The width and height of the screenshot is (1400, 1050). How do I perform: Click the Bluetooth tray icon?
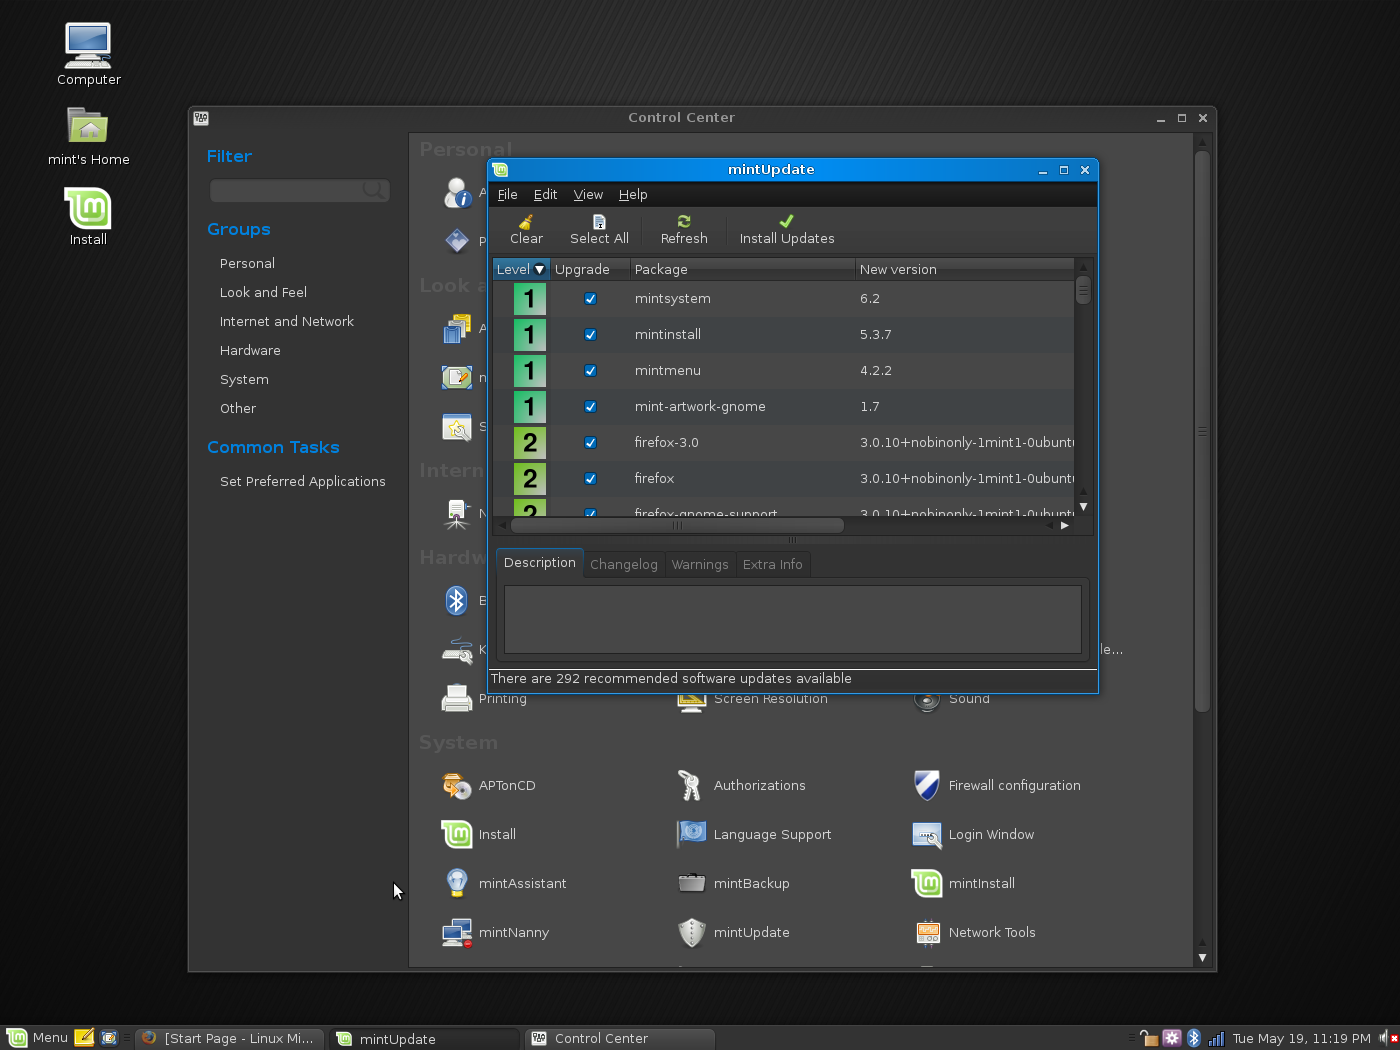point(1193,1038)
